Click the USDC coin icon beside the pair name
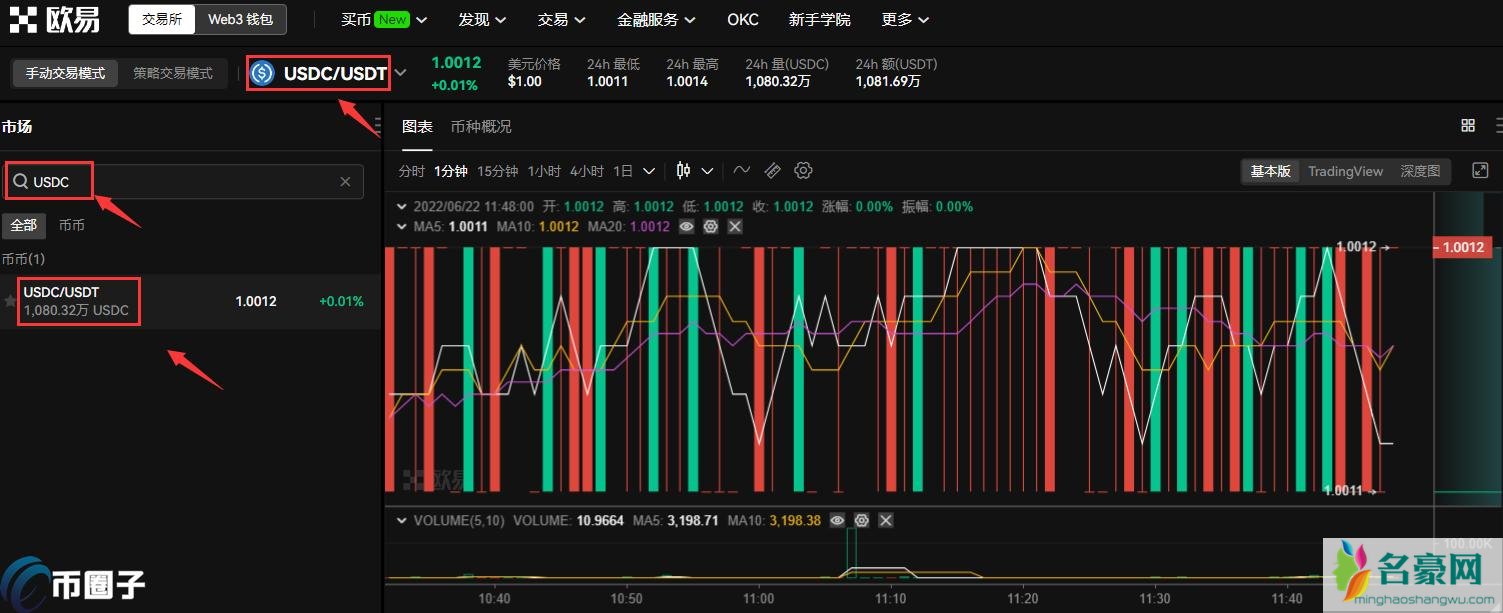The width and height of the screenshot is (1503, 613). click(262, 73)
